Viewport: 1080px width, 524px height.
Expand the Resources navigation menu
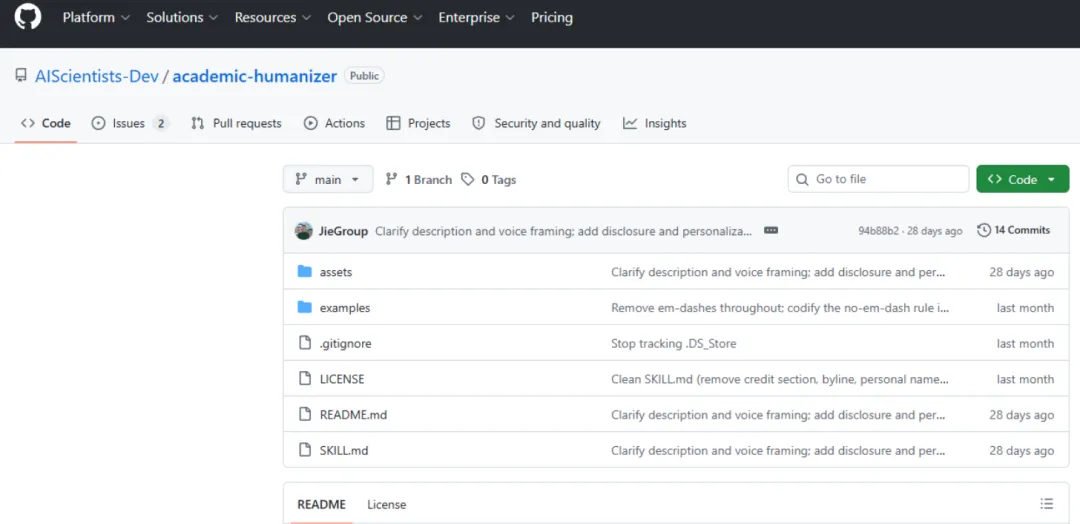273,17
